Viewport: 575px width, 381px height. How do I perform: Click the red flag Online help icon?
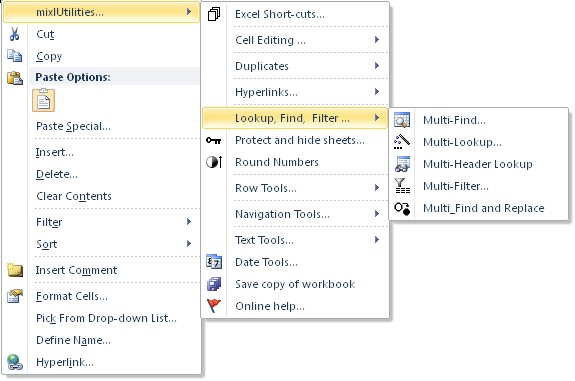click(x=214, y=305)
